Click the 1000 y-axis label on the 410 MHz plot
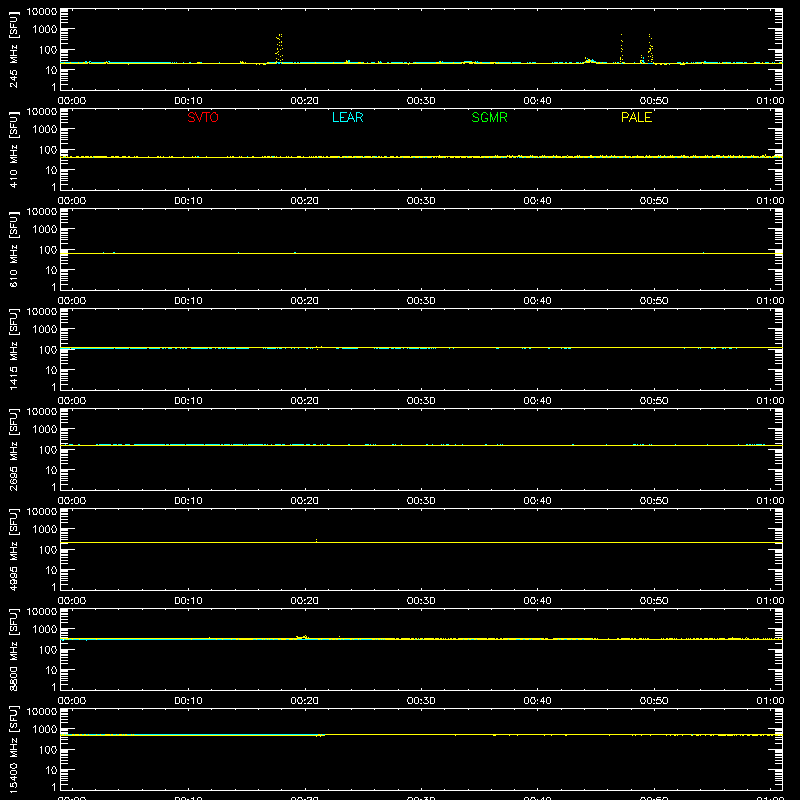This screenshot has height=800, width=800. click(x=45, y=130)
